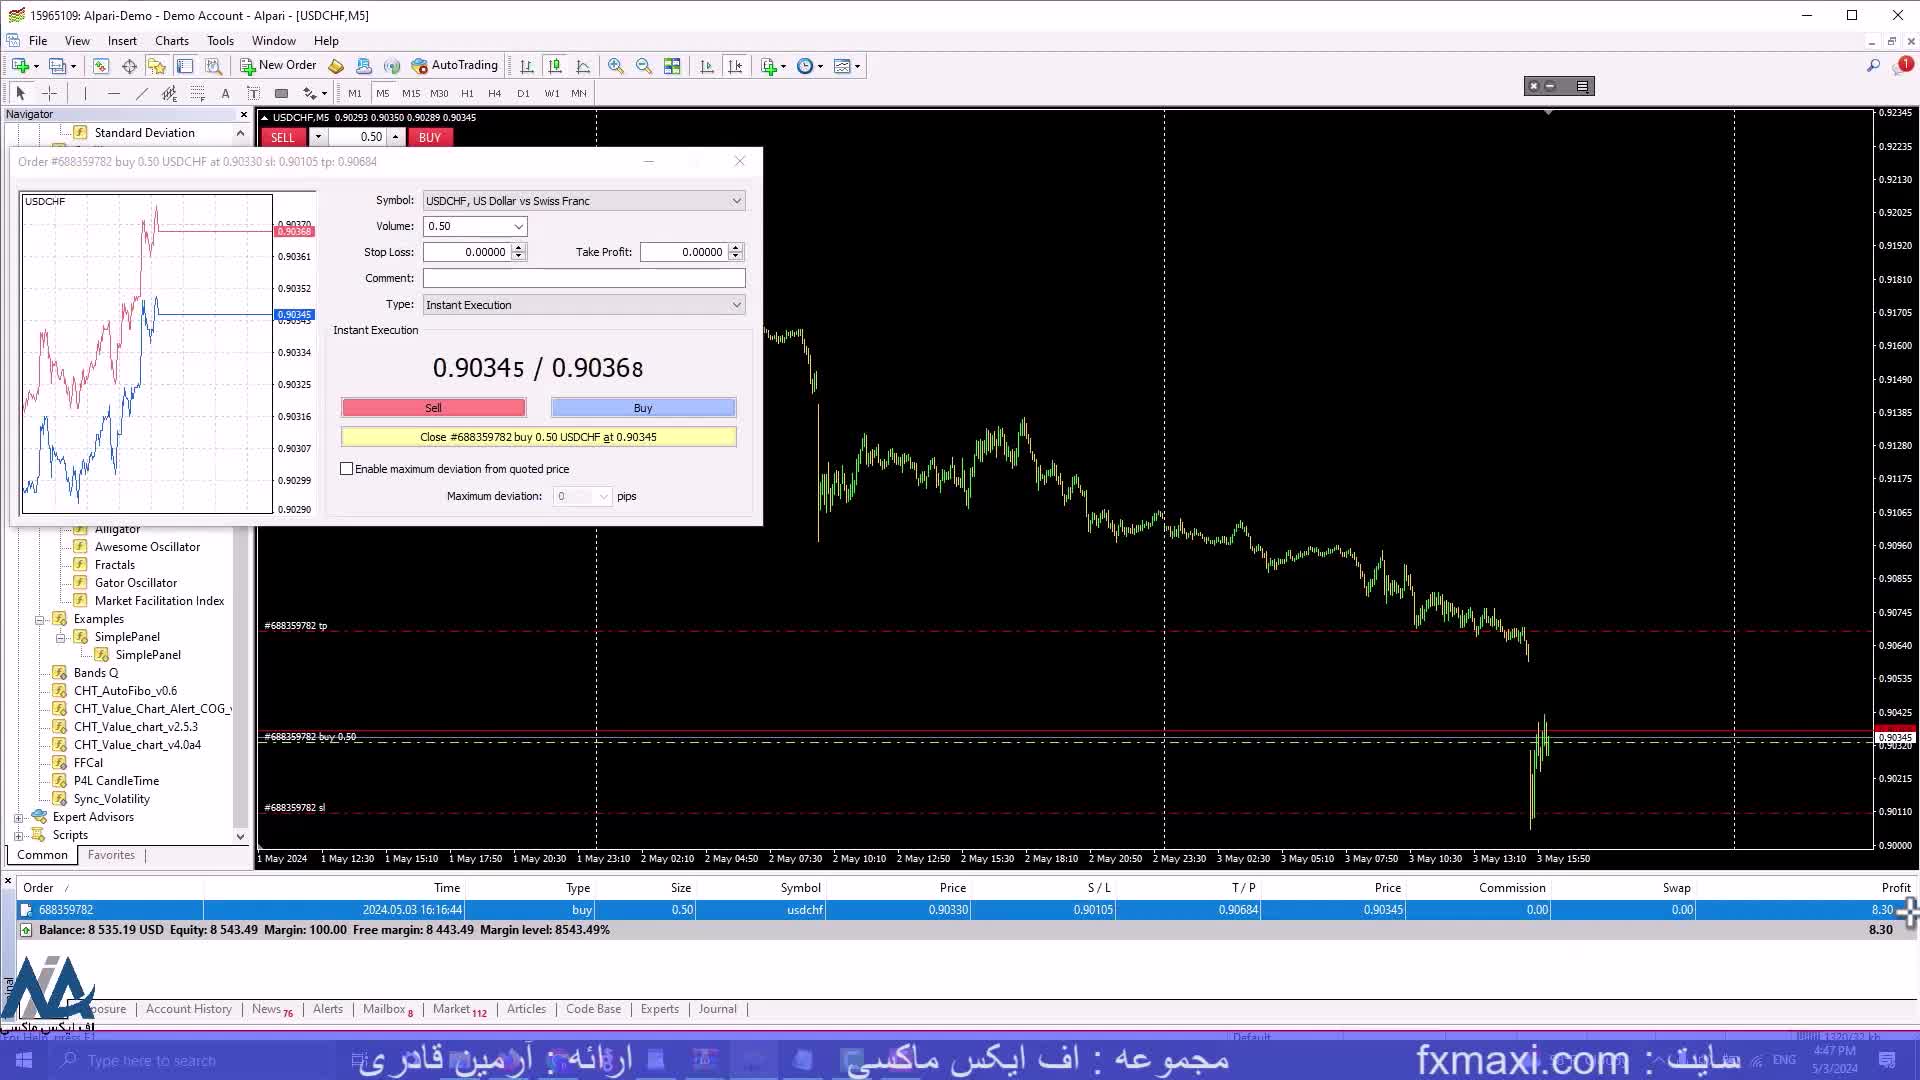Open the order Type dropdown
The height and width of the screenshot is (1080, 1920).
tap(737, 305)
